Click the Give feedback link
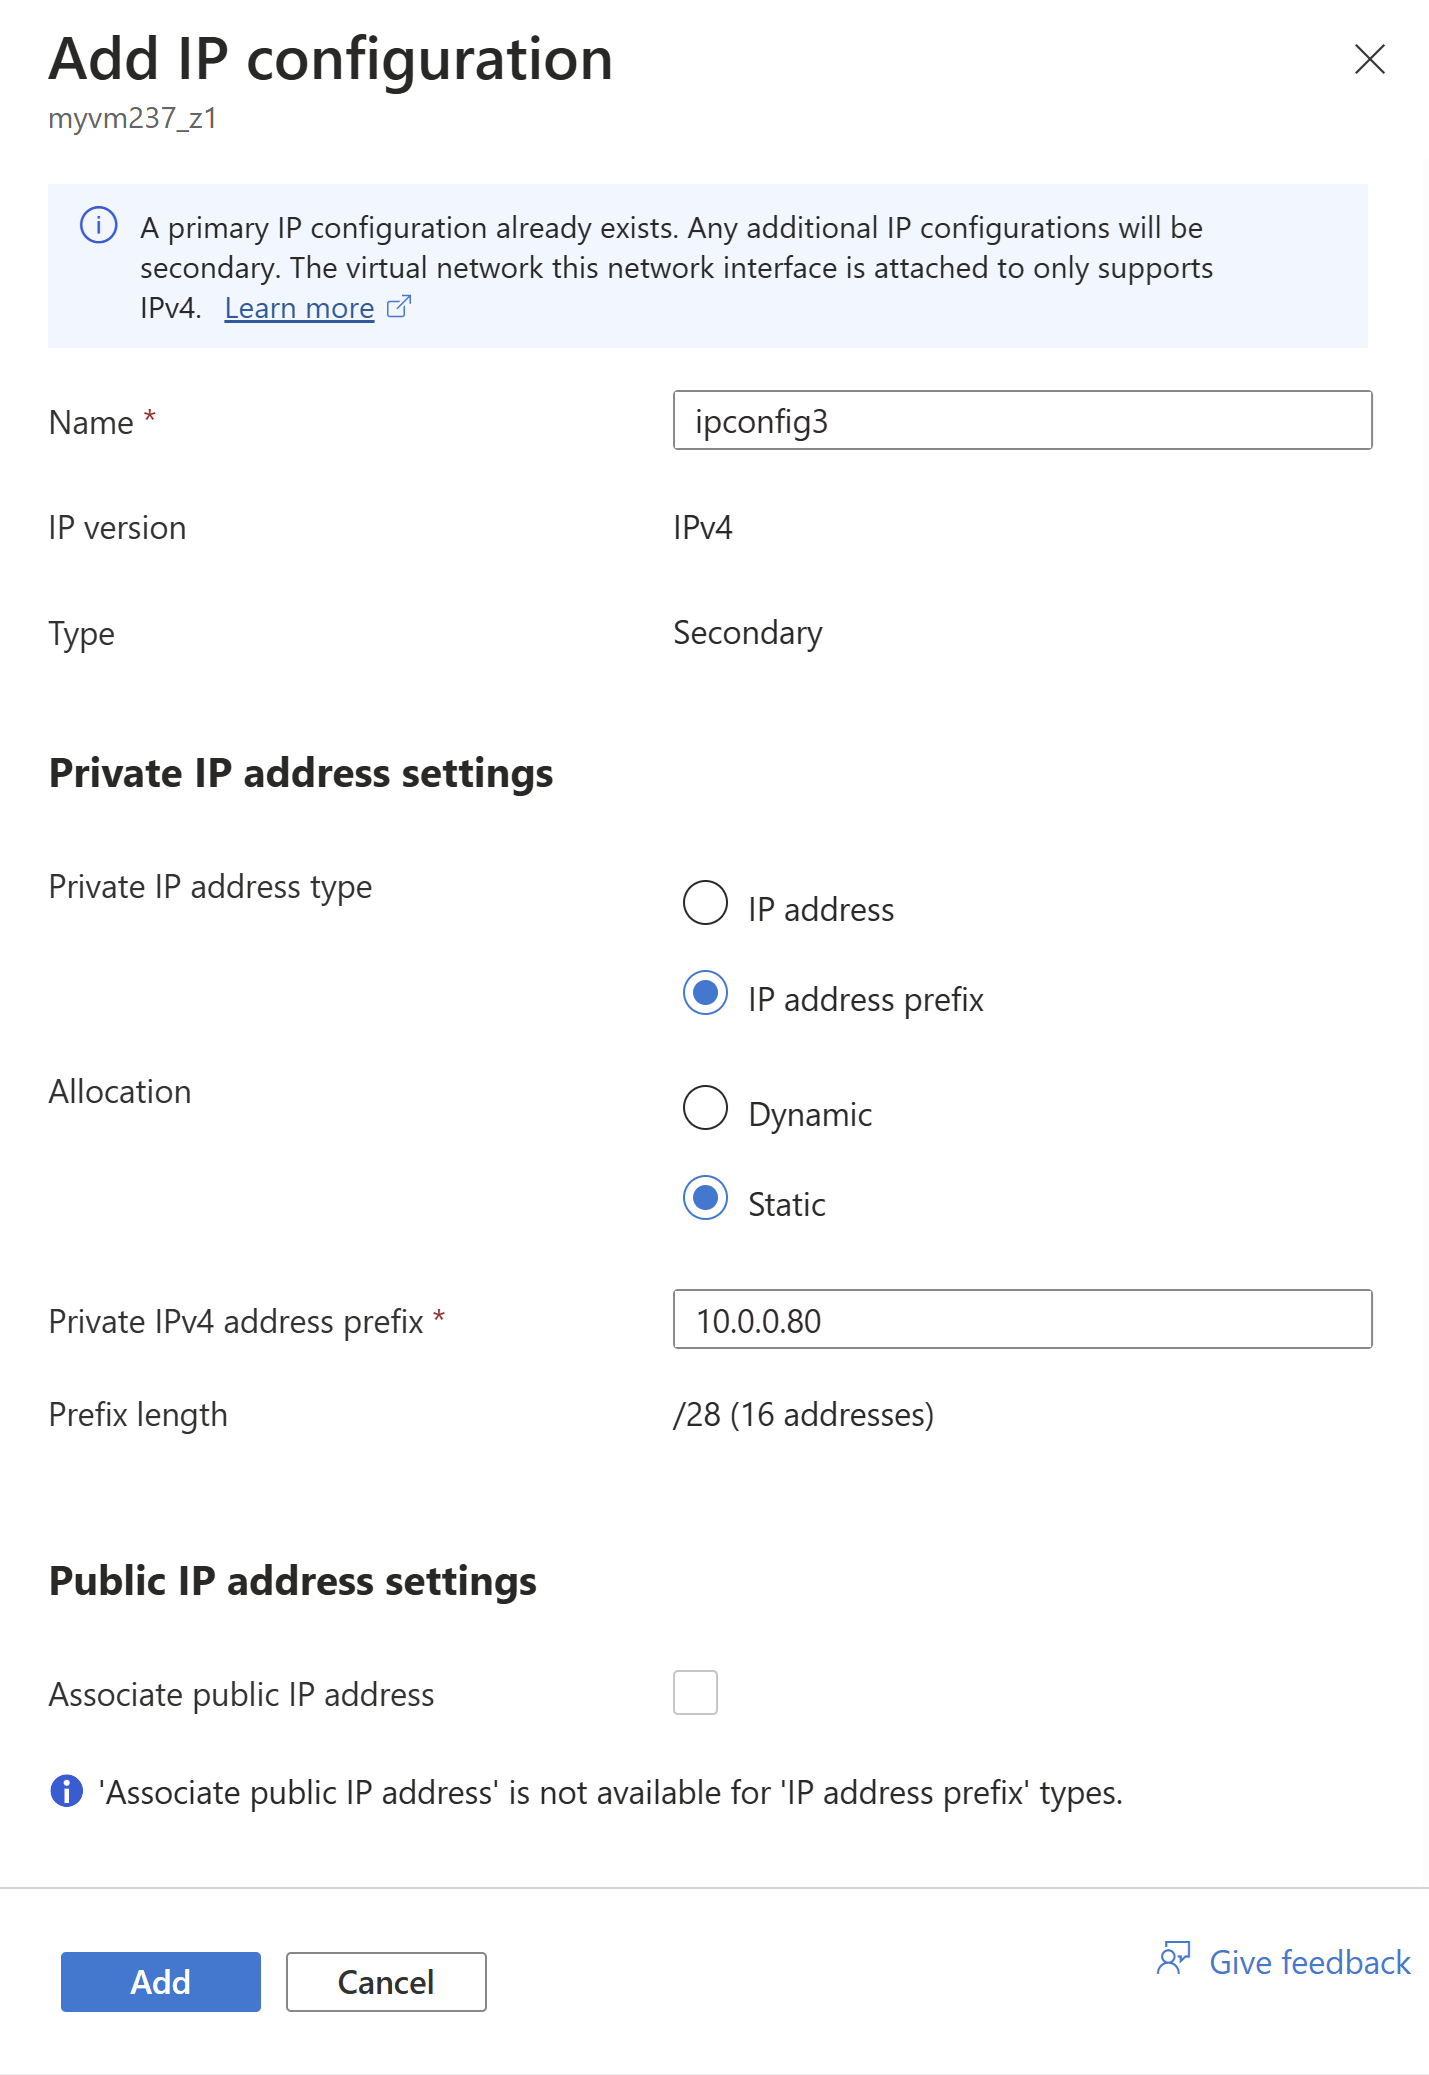Viewport: 1429px width, 2075px height. pyautogui.click(x=1309, y=1962)
